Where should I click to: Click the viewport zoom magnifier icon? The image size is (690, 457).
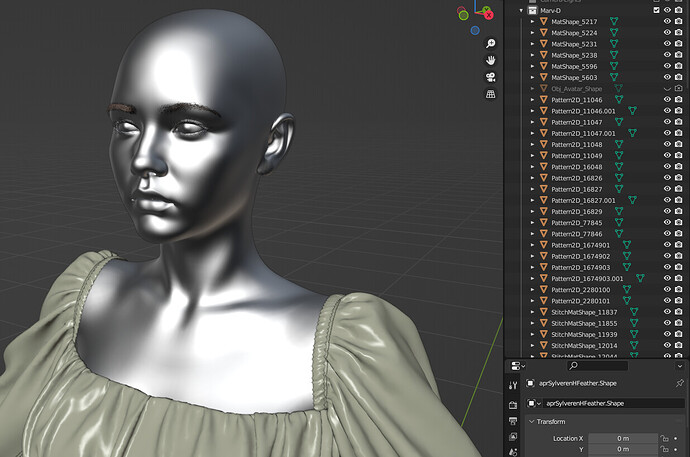tap(490, 43)
